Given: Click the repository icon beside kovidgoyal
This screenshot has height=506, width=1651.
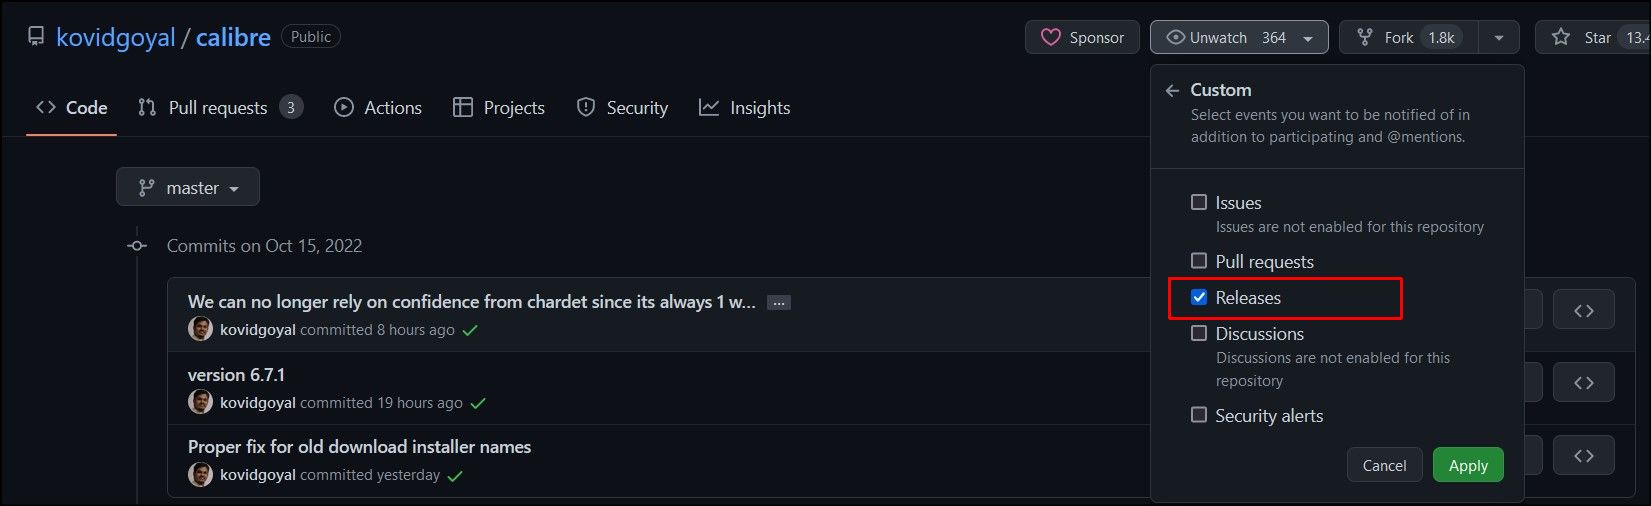Looking at the screenshot, I should click(x=36, y=37).
